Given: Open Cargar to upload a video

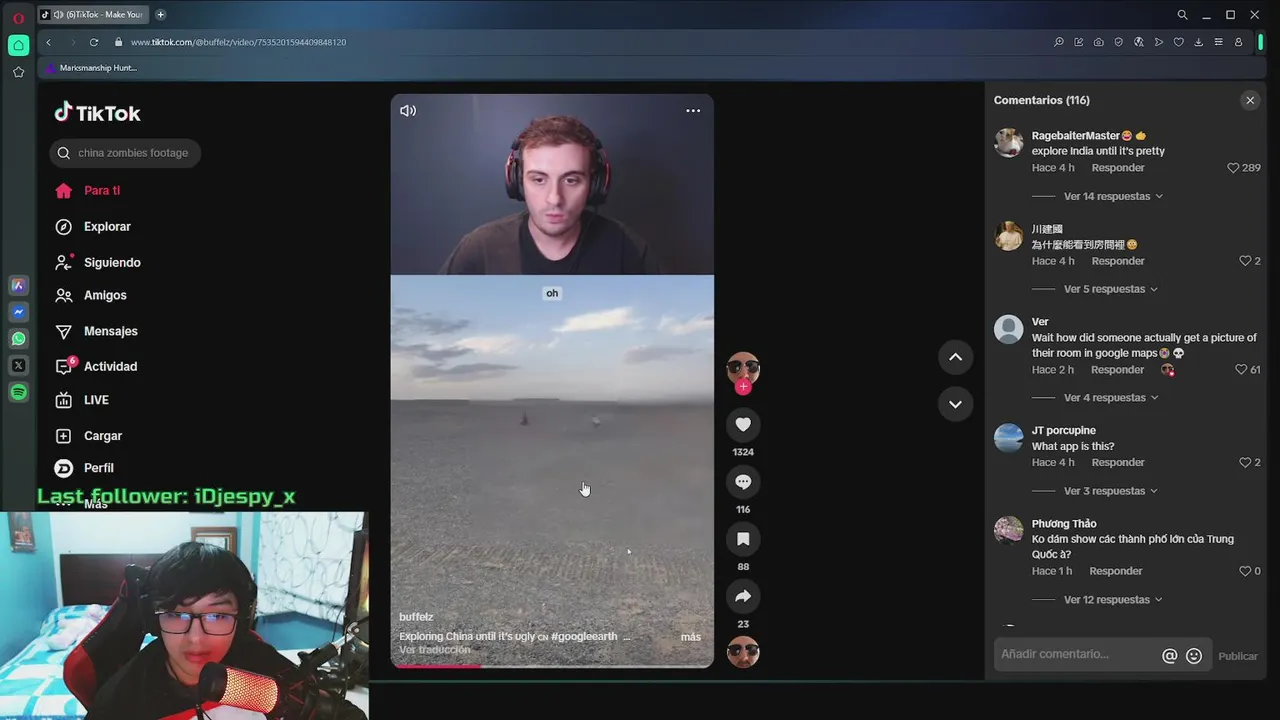Looking at the screenshot, I should coord(102,436).
